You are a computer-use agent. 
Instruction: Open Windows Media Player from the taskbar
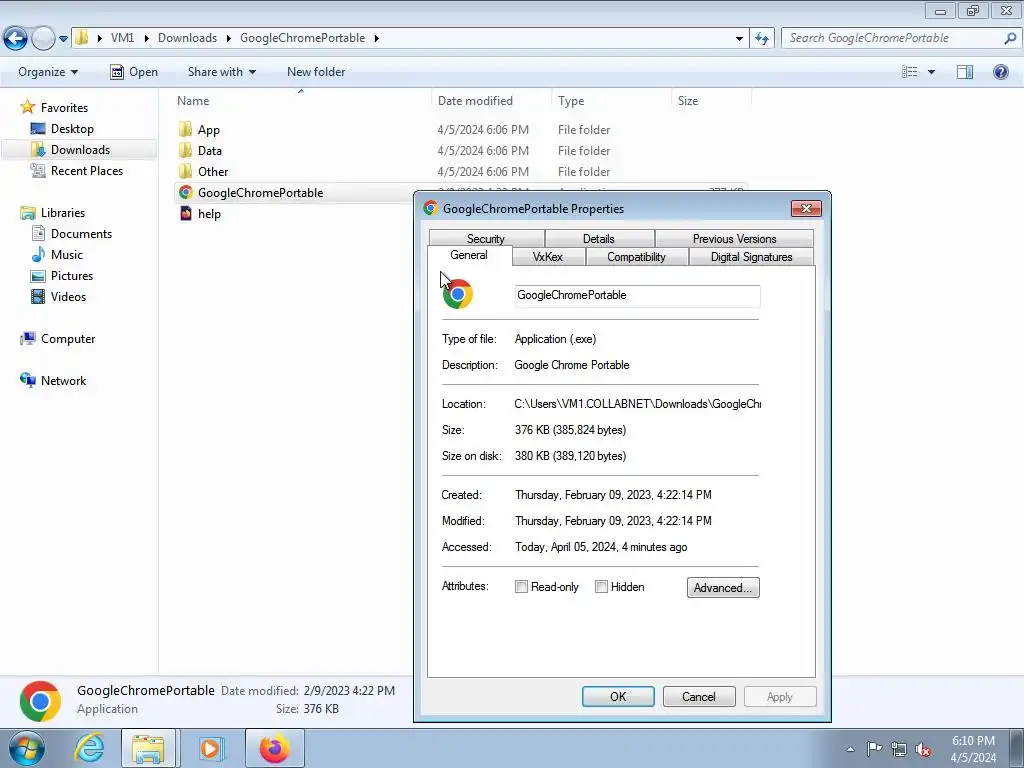click(210, 748)
